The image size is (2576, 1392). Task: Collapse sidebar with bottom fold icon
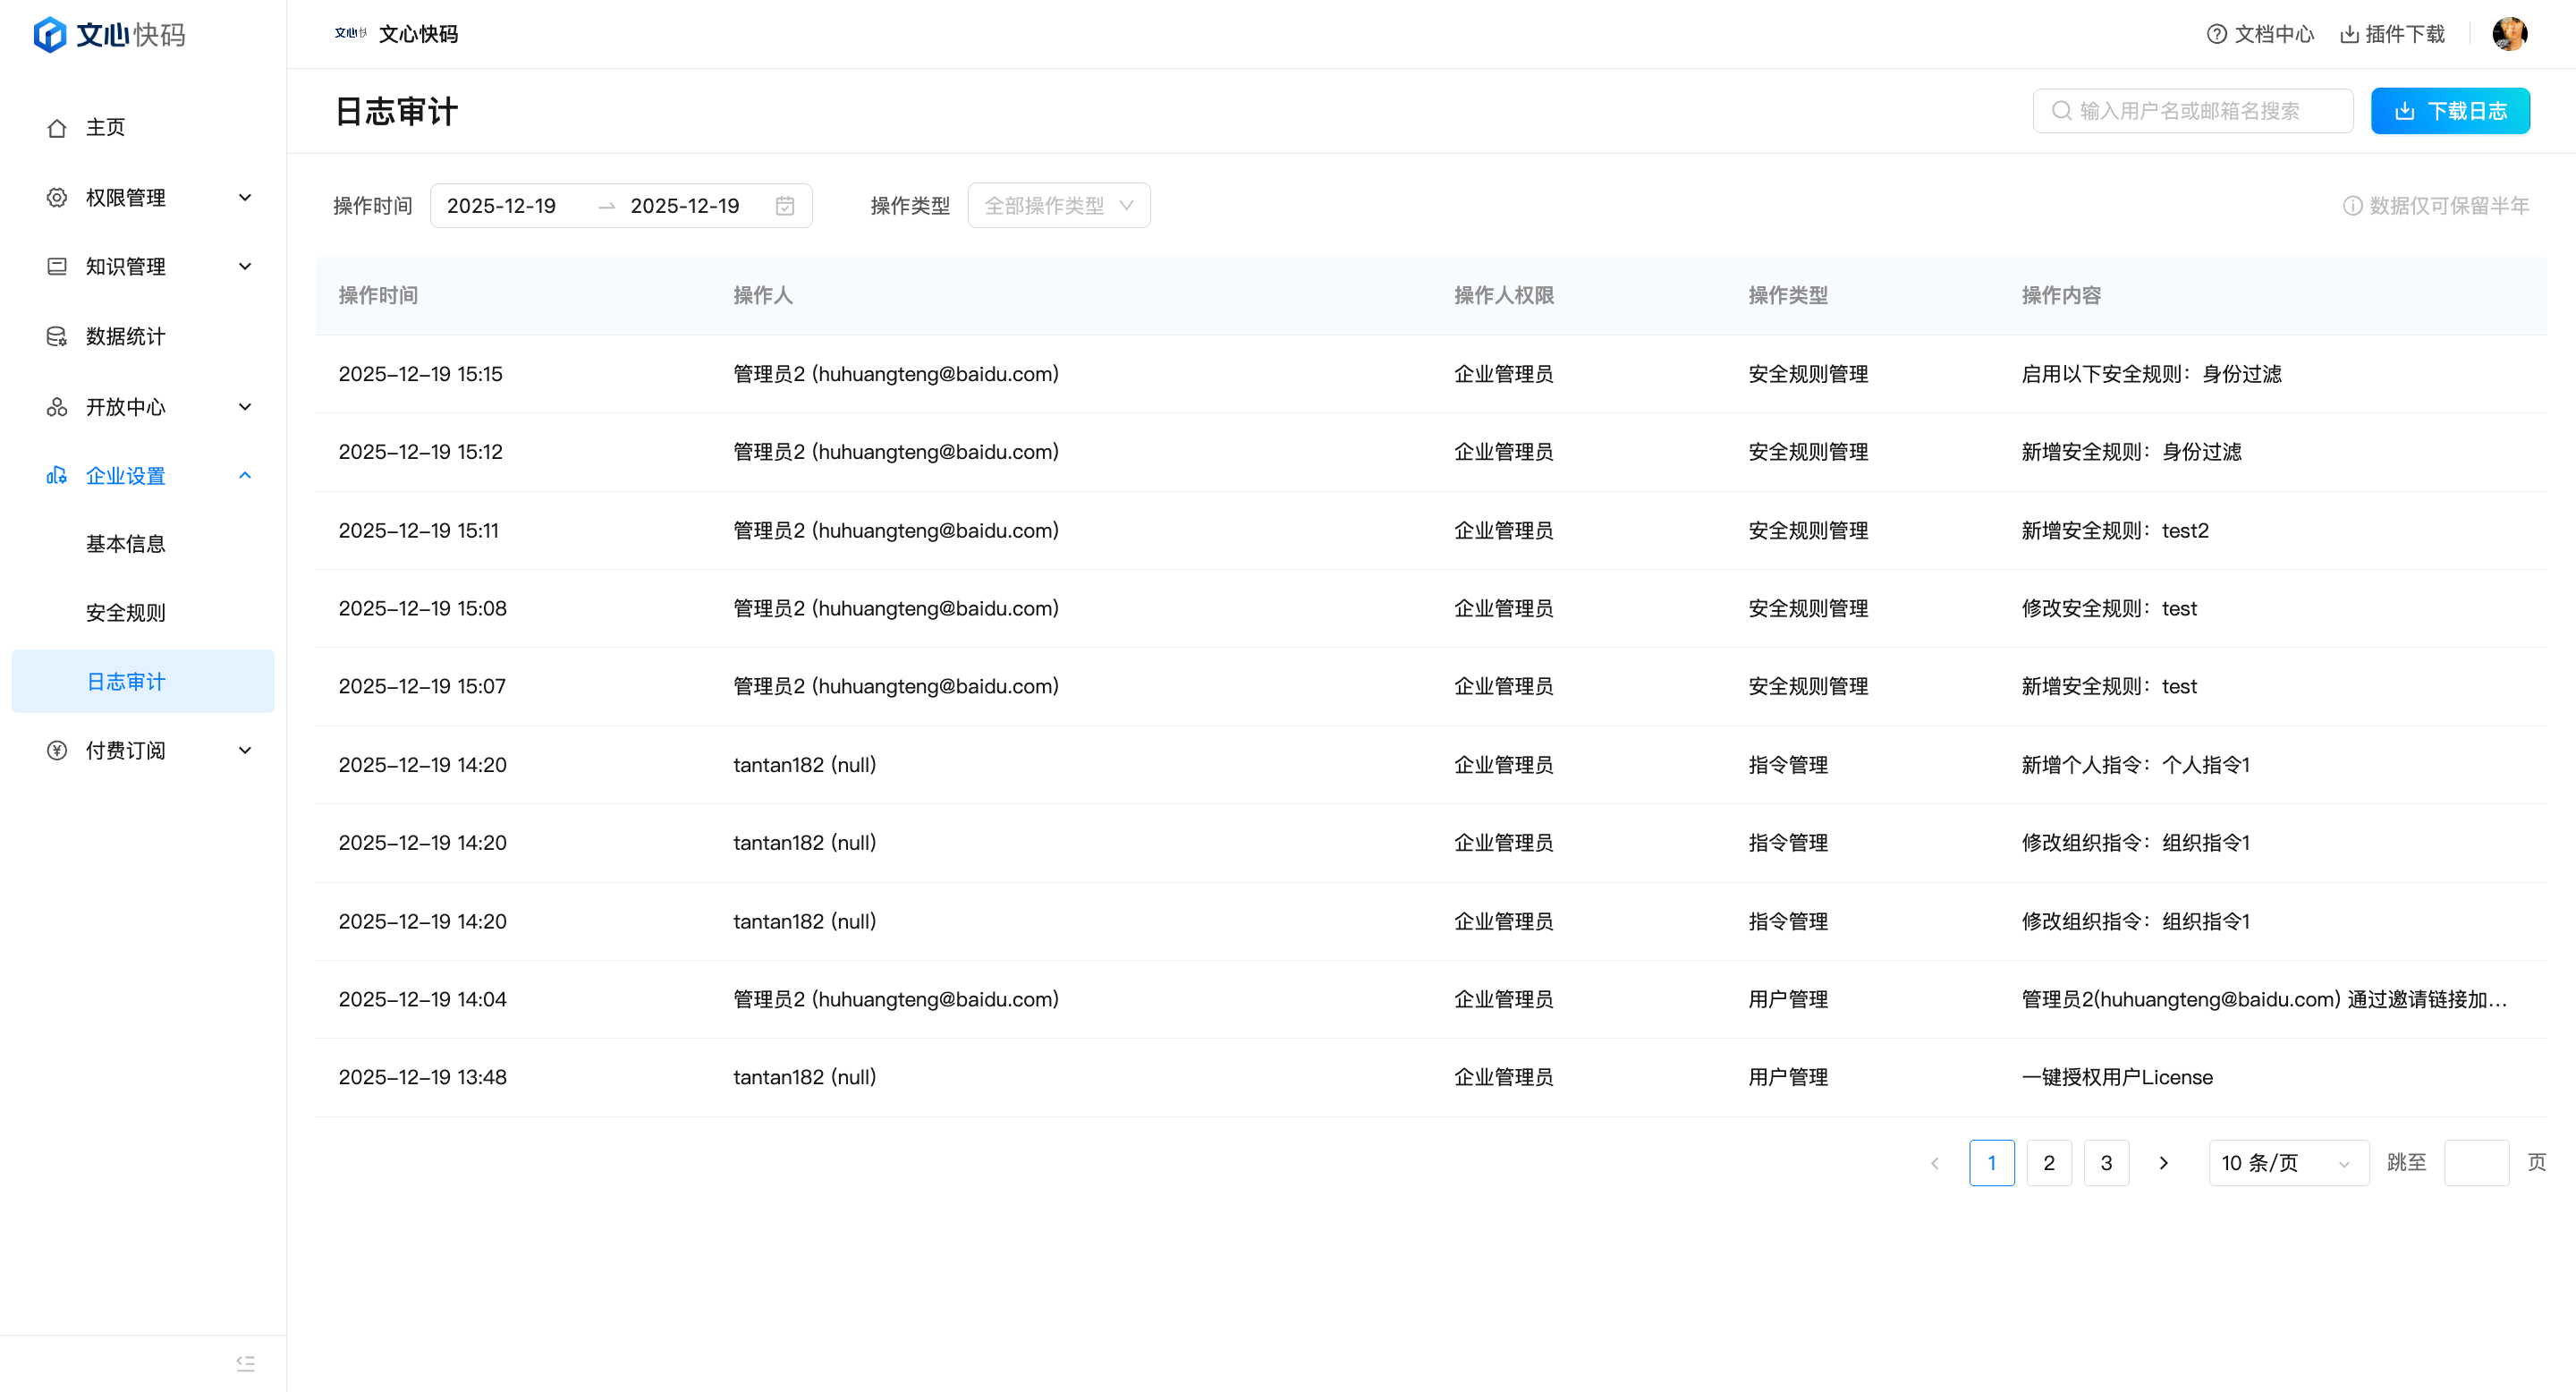tap(245, 1363)
